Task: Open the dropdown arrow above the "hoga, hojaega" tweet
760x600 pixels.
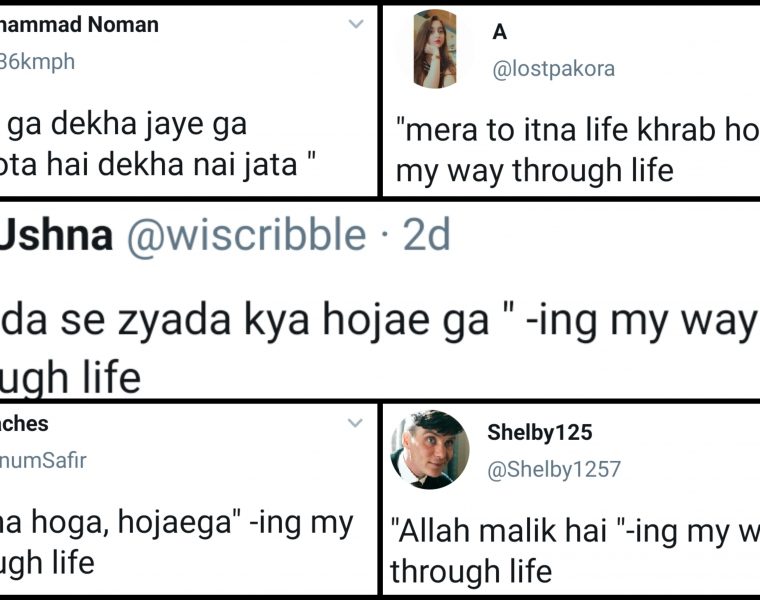Action: click(354, 423)
